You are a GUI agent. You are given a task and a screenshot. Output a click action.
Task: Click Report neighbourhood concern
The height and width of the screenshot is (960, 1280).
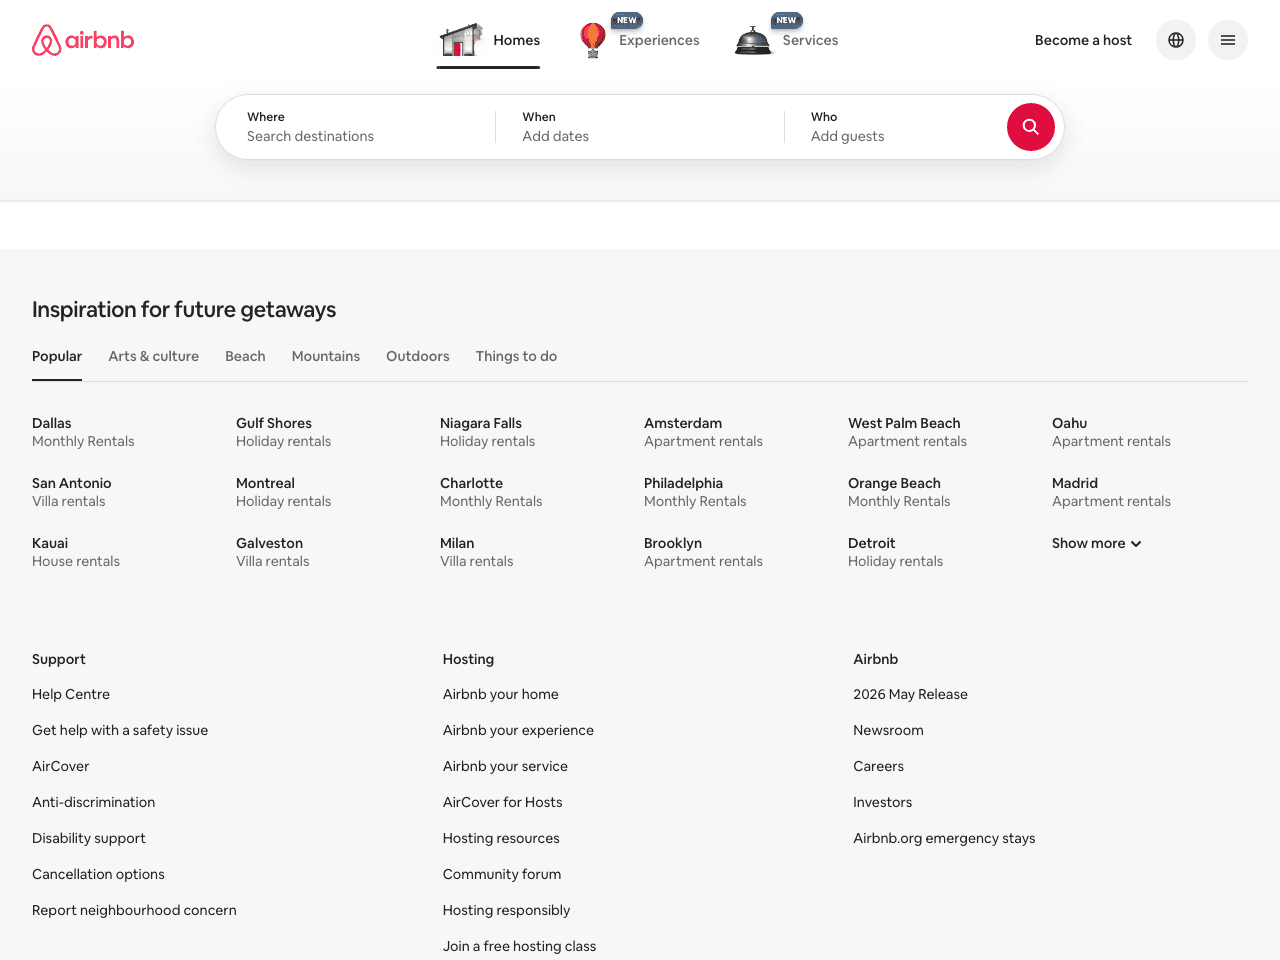click(134, 910)
